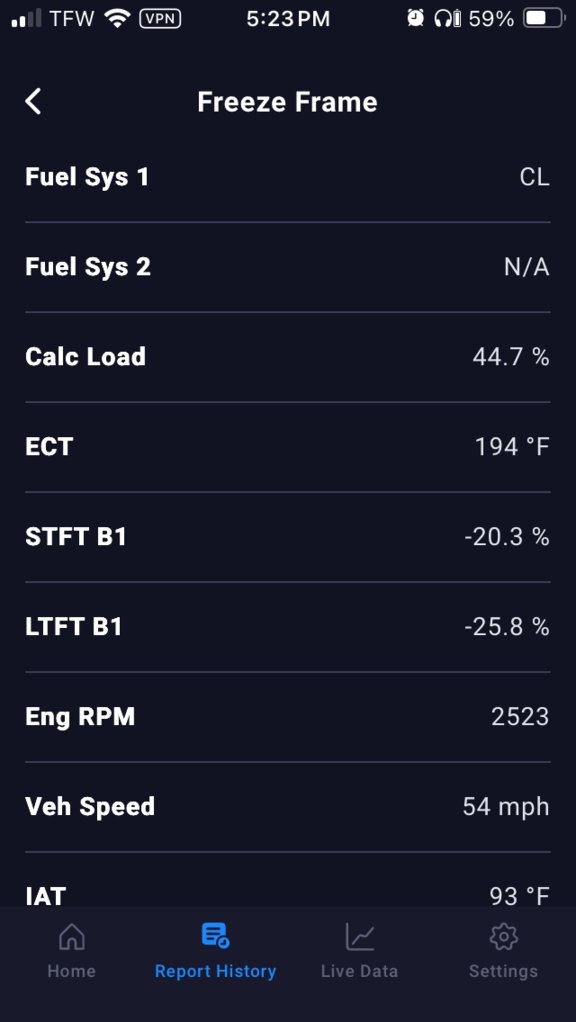Screen dimensions: 576x1022
Task: Open the Settings gear icon
Action: point(504,937)
